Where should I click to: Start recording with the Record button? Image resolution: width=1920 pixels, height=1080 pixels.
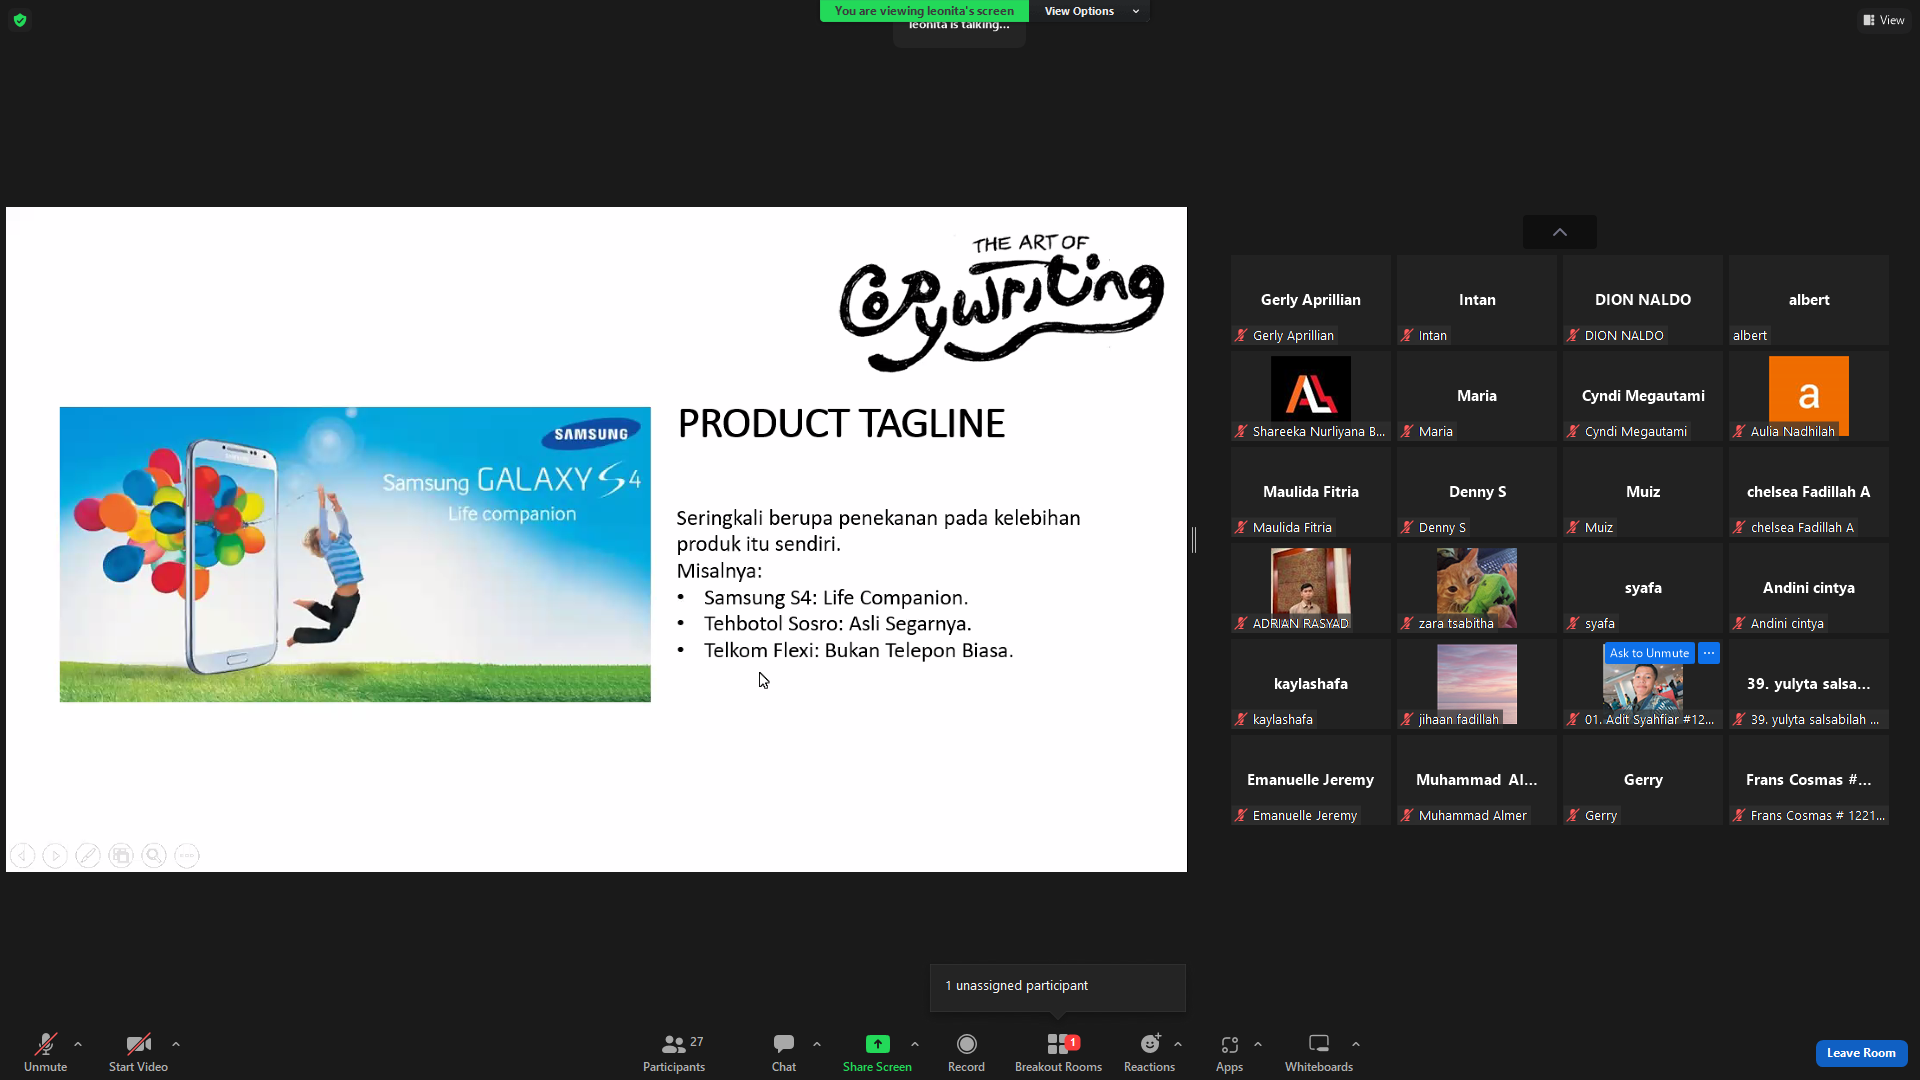click(966, 1053)
